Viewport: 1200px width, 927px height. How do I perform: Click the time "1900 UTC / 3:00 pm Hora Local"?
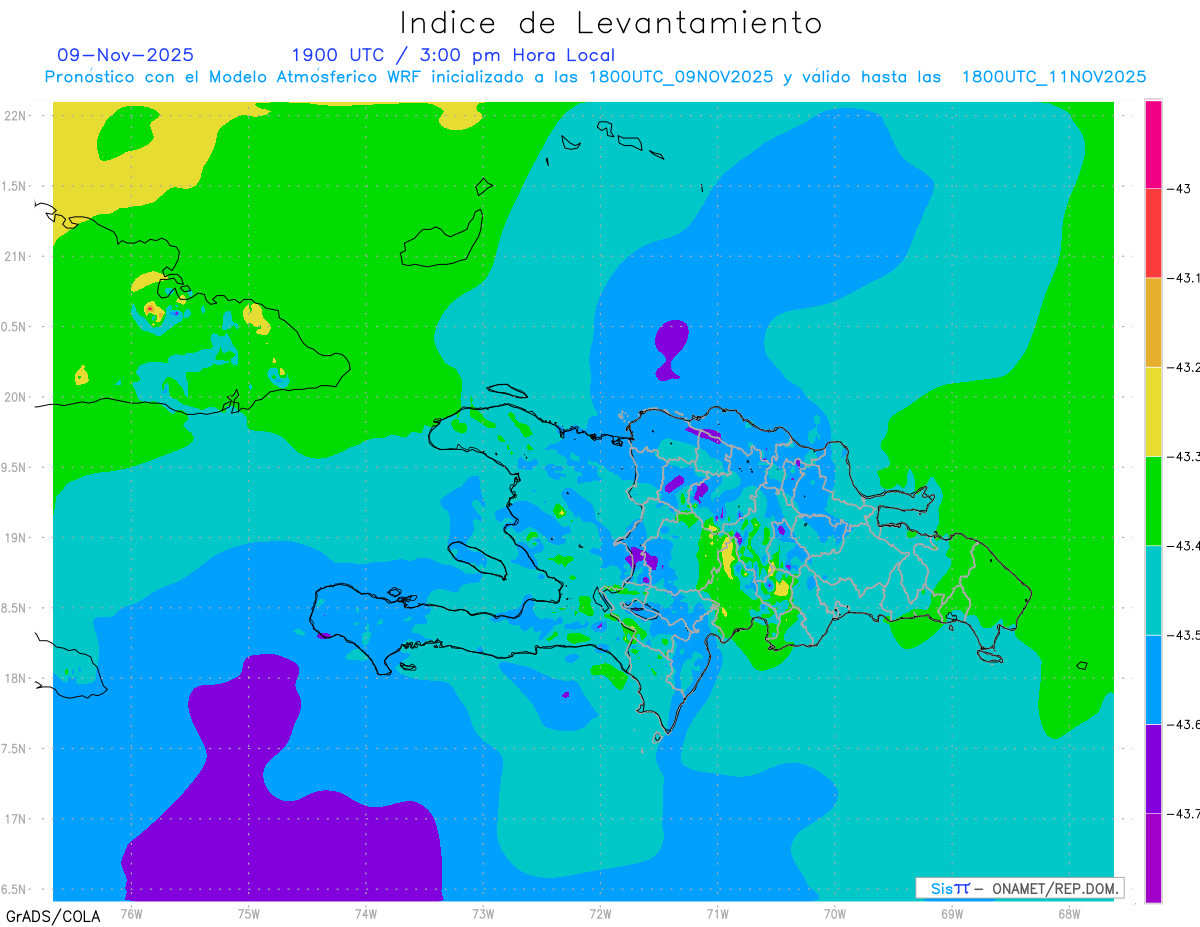[453, 55]
